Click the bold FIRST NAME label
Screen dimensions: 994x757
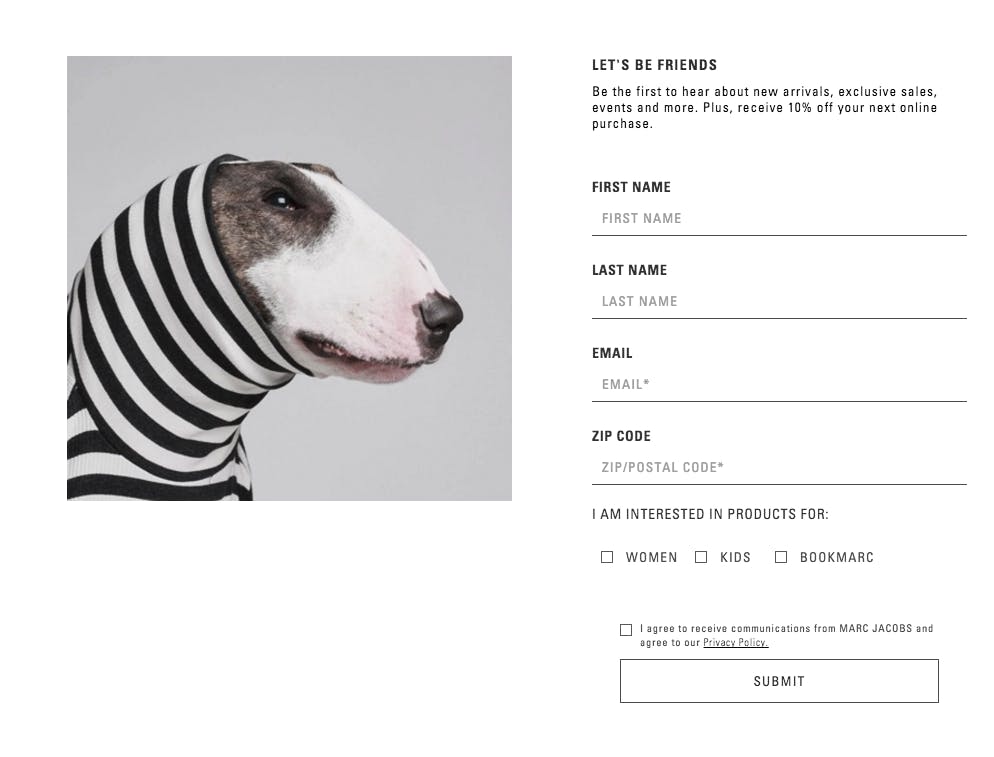tap(631, 187)
